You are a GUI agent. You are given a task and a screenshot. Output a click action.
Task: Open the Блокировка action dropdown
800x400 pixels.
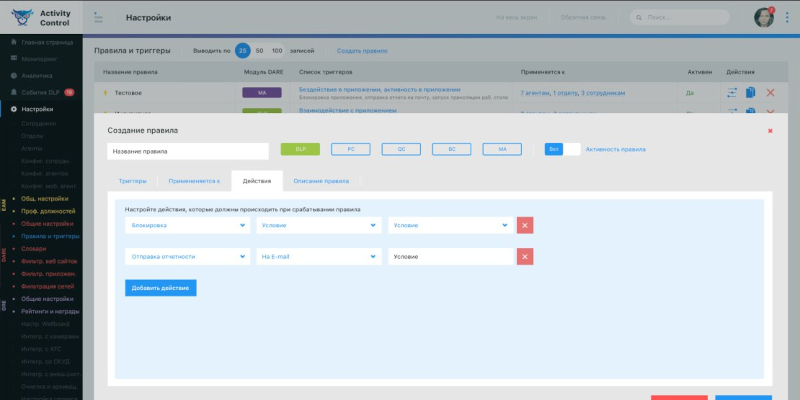coord(187,225)
